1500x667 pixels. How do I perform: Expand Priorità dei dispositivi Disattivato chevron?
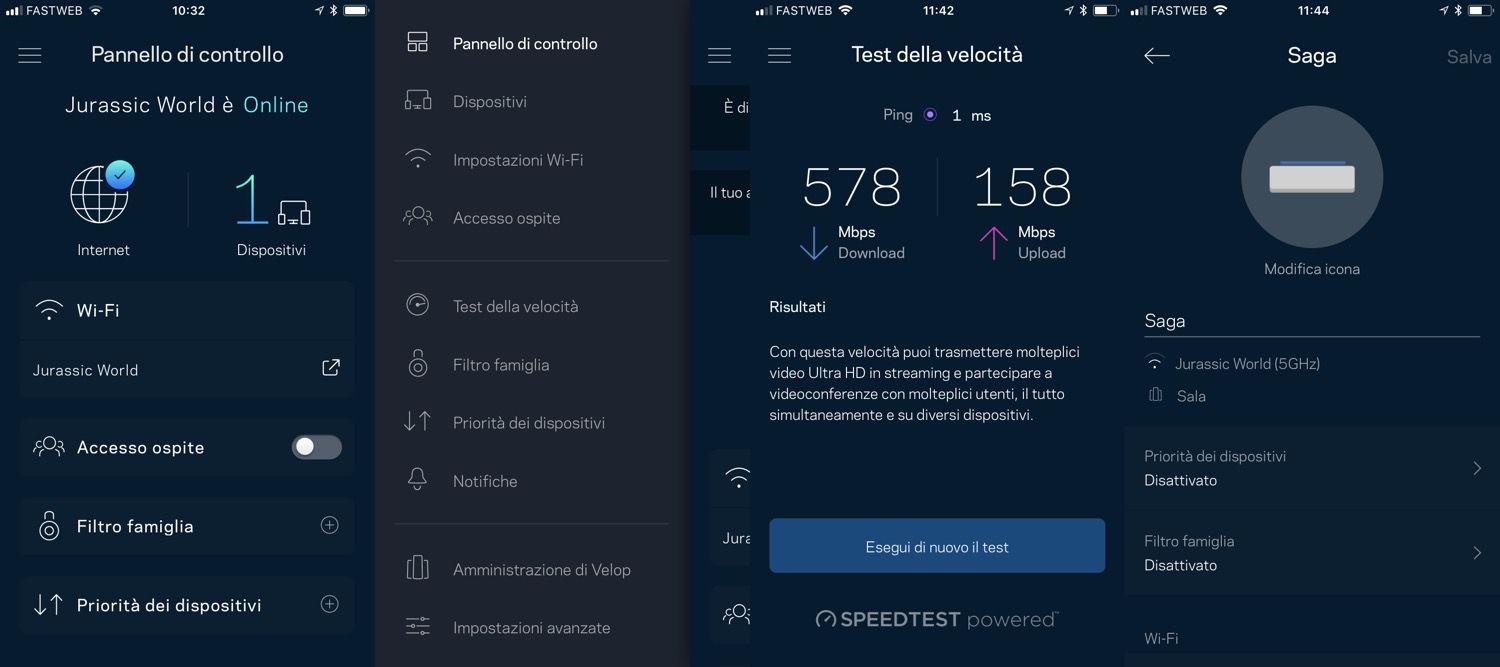click(x=1476, y=468)
